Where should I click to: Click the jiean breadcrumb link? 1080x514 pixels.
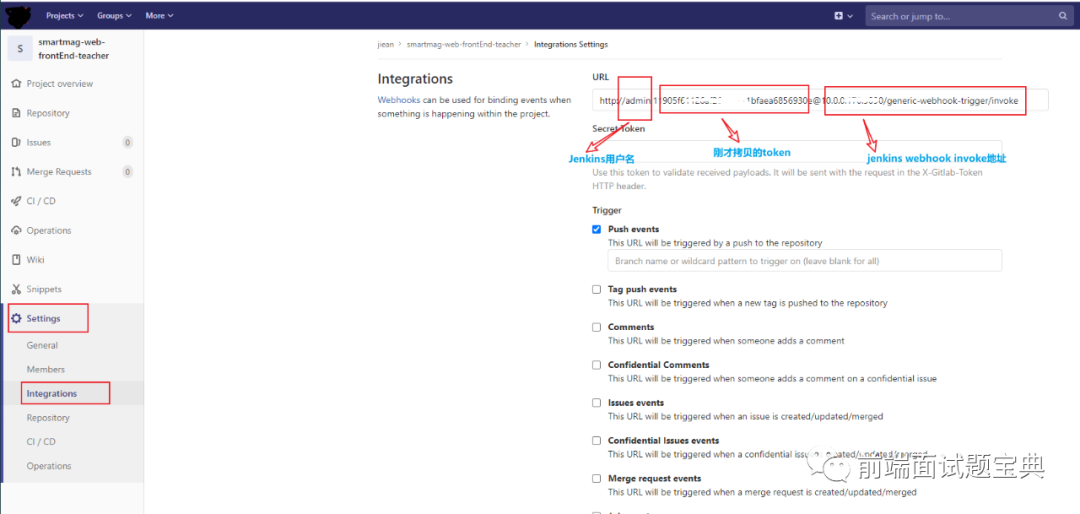click(386, 44)
